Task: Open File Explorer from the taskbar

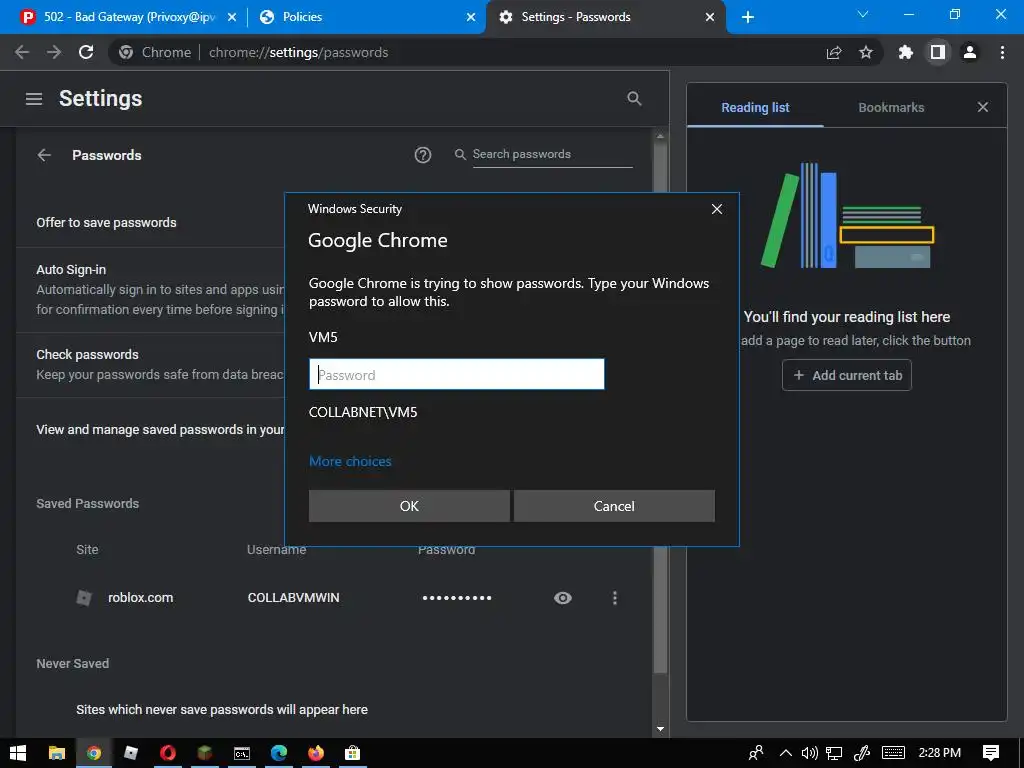Action: (57, 753)
